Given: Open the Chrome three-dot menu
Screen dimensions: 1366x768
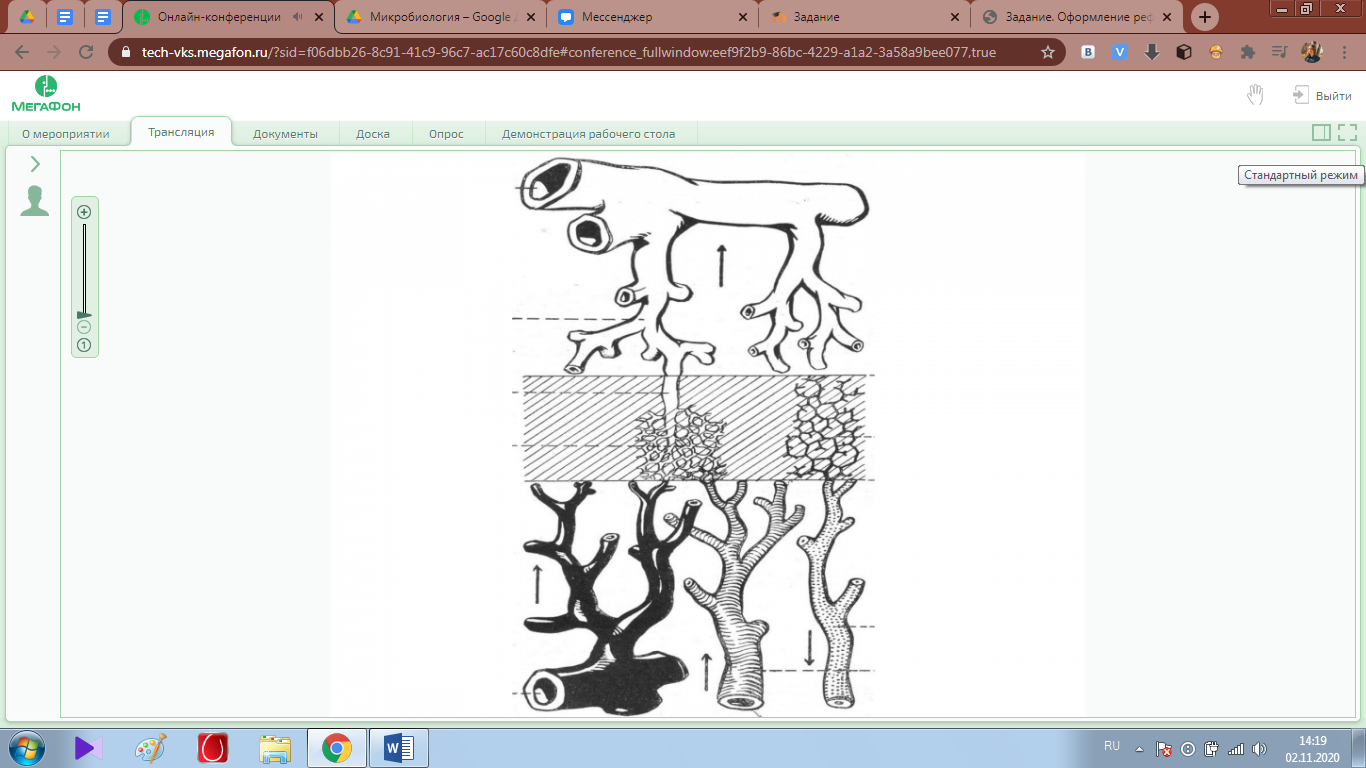Looking at the screenshot, I should [x=1345, y=52].
